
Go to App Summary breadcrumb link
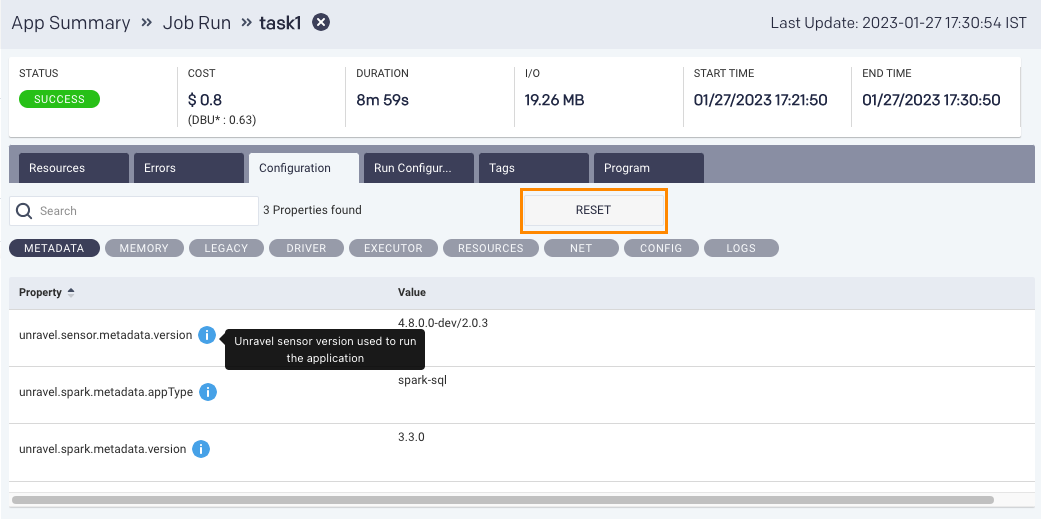[x=71, y=22]
